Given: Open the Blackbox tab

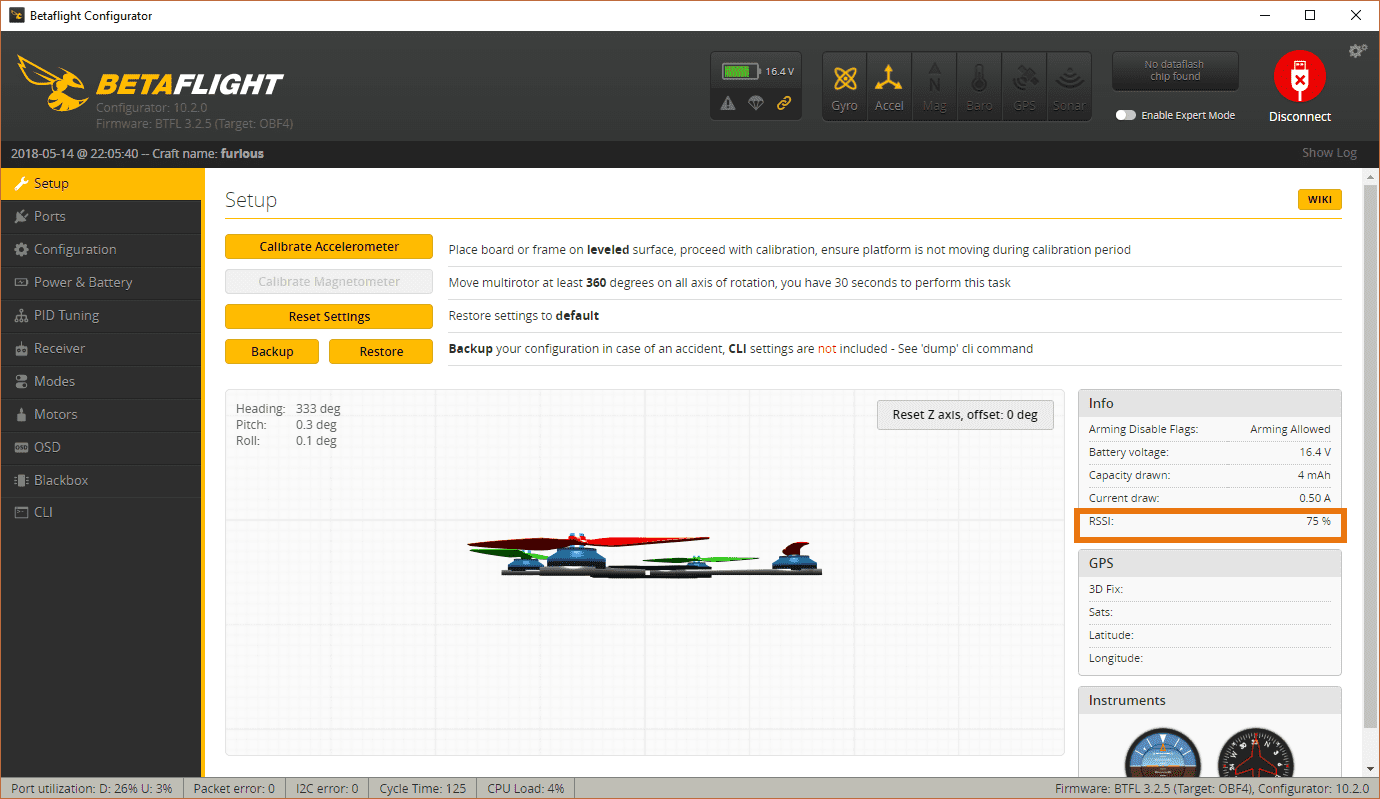Looking at the screenshot, I should tap(101, 480).
